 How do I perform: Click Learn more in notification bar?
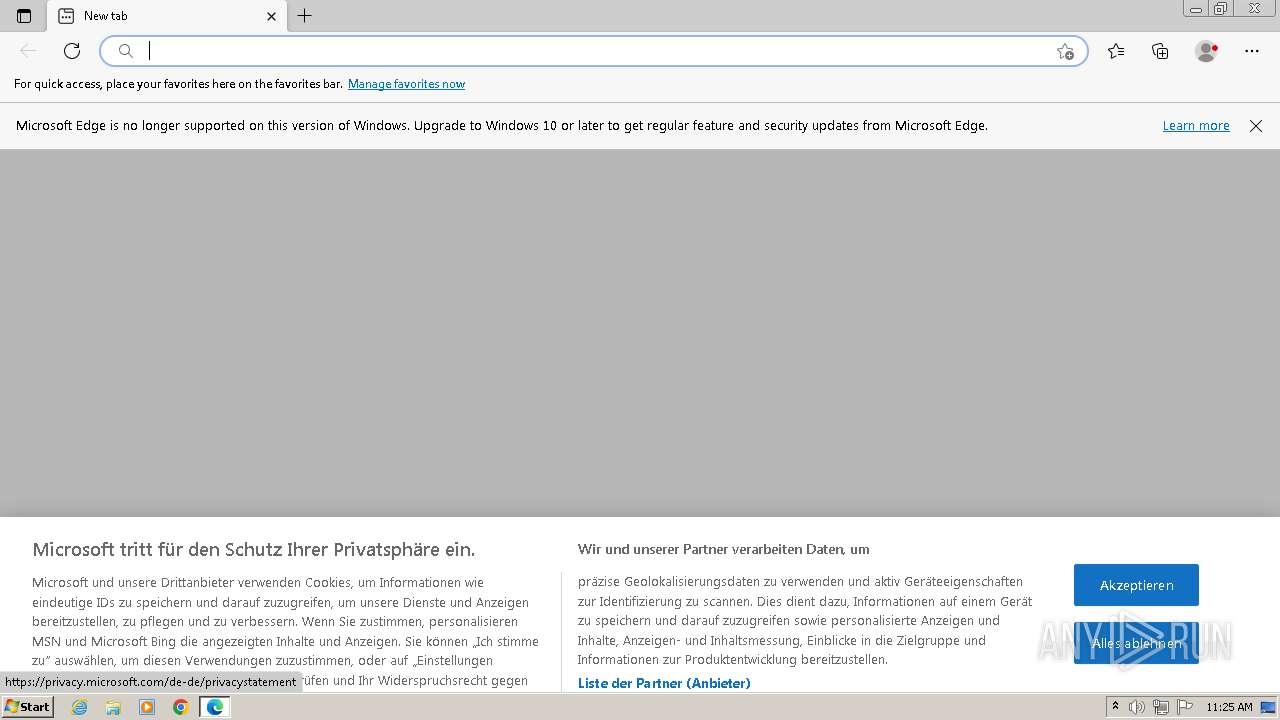point(1196,126)
